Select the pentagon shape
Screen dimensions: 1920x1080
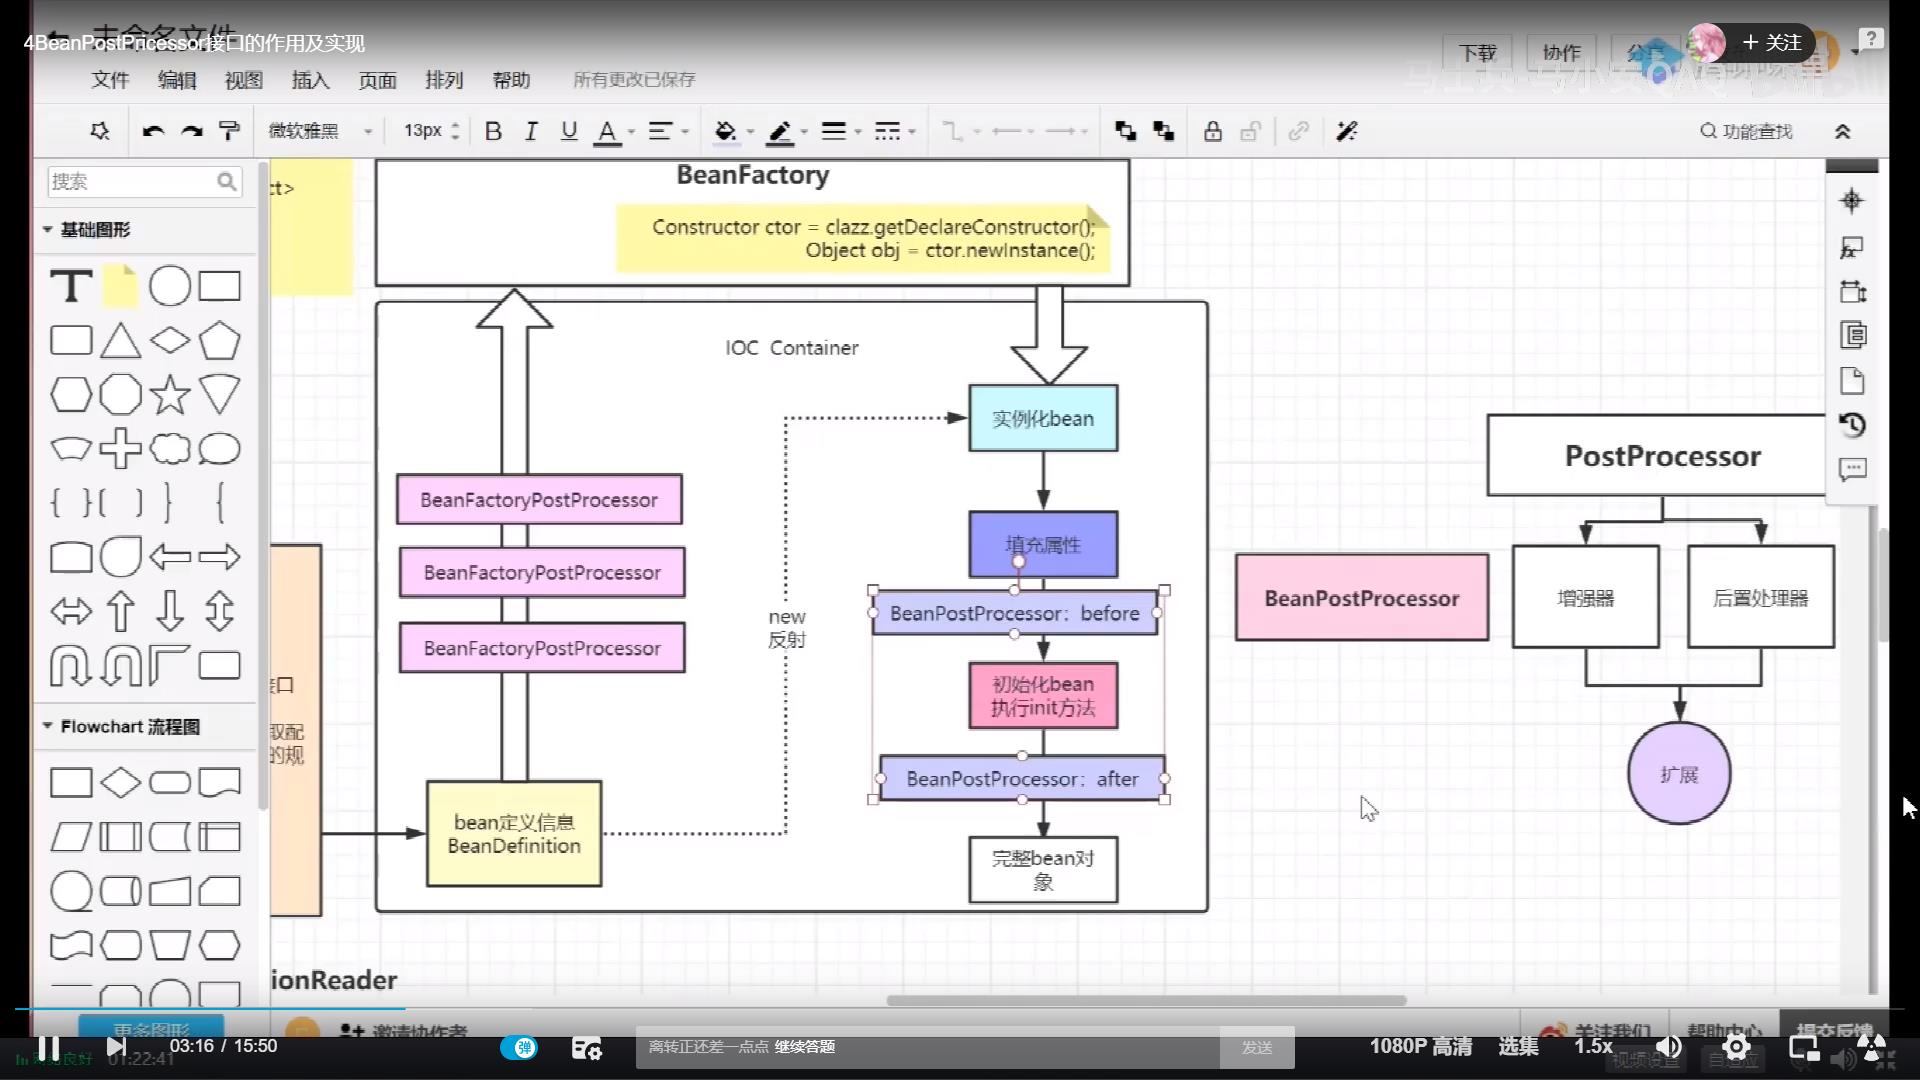click(x=219, y=341)
